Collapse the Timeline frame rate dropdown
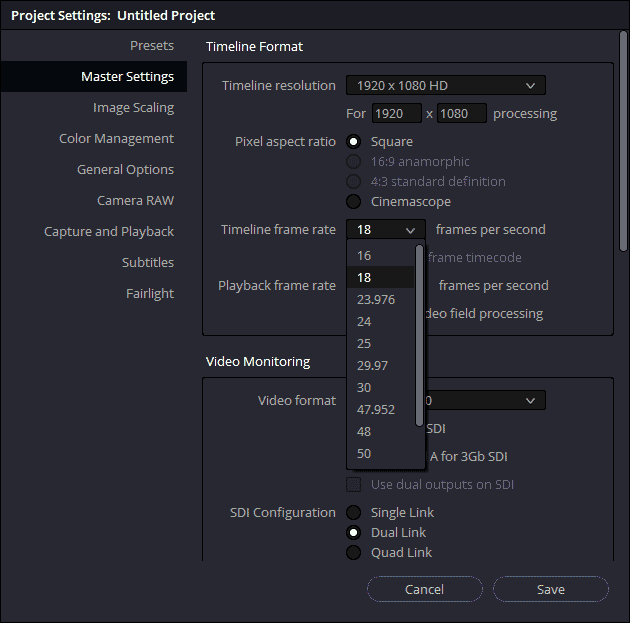Image resolution: width=630 pixels, height=623 pixels. [386, 229]
